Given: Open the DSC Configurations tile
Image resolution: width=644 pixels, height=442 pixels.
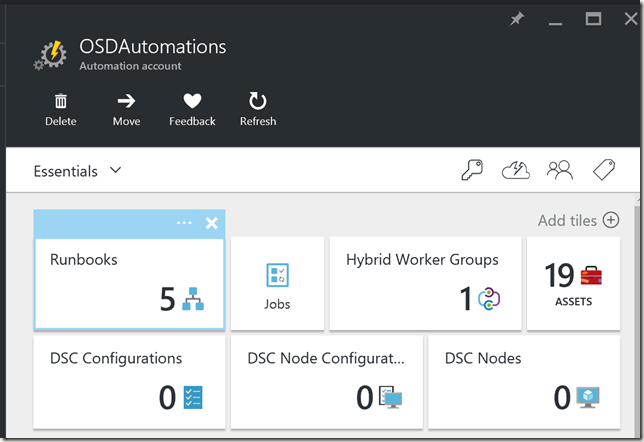Looking at the screenshot, I should [129, 382].
